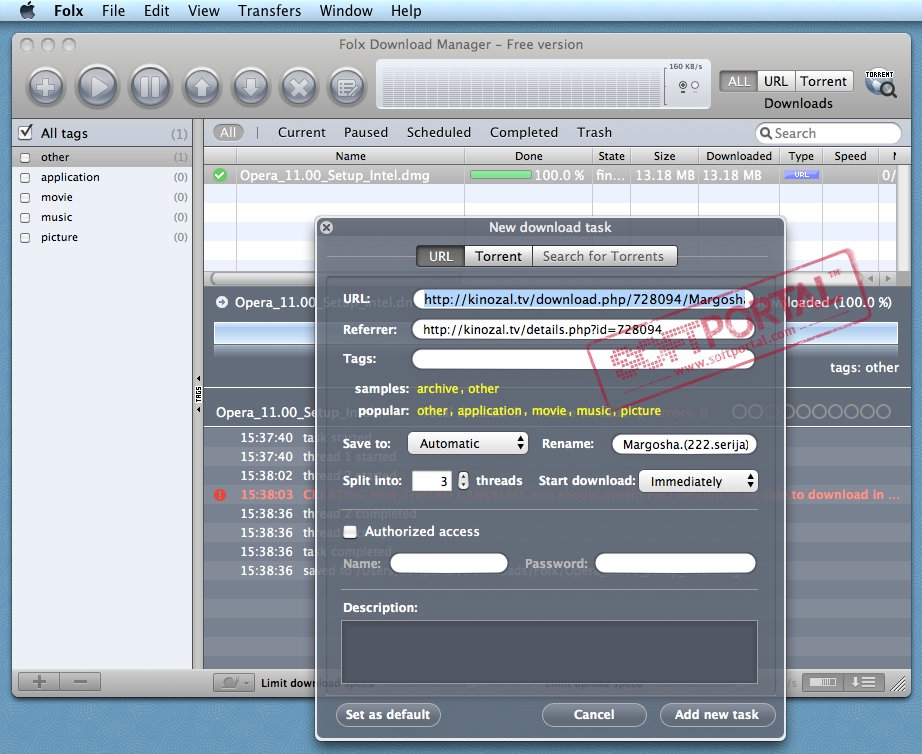
Task: Close the New download task dialog
Action: point(327,228)
